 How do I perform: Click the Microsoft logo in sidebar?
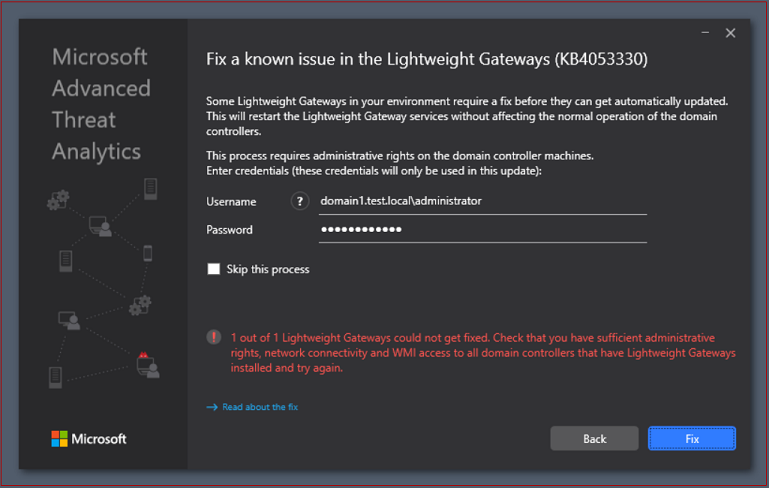point(89,438)
